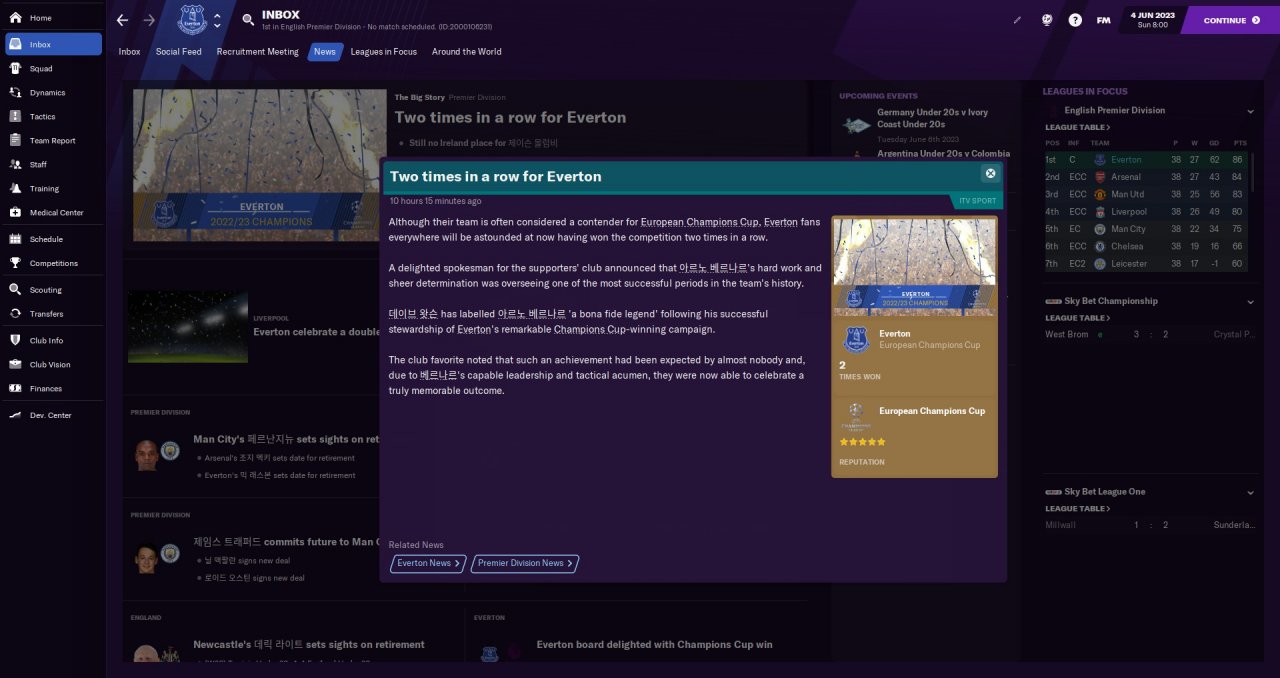
Task: Open the Transfers arrows icon
Action: tap(15, 314)
